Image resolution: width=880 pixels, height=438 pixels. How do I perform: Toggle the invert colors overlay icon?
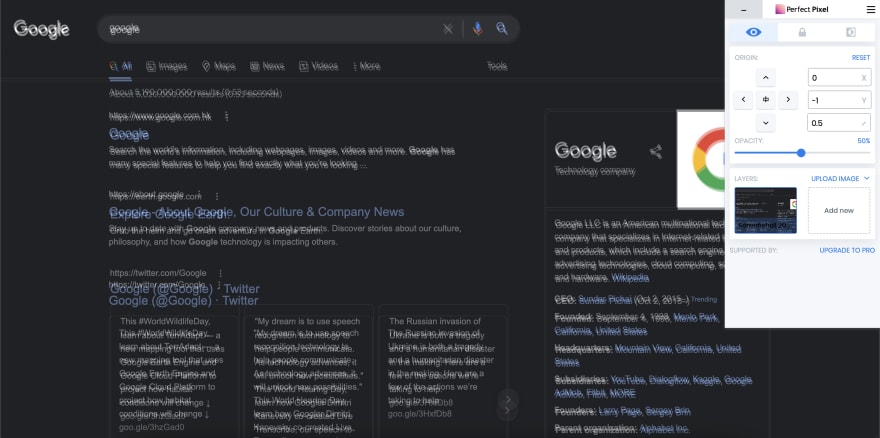point(850,32)
